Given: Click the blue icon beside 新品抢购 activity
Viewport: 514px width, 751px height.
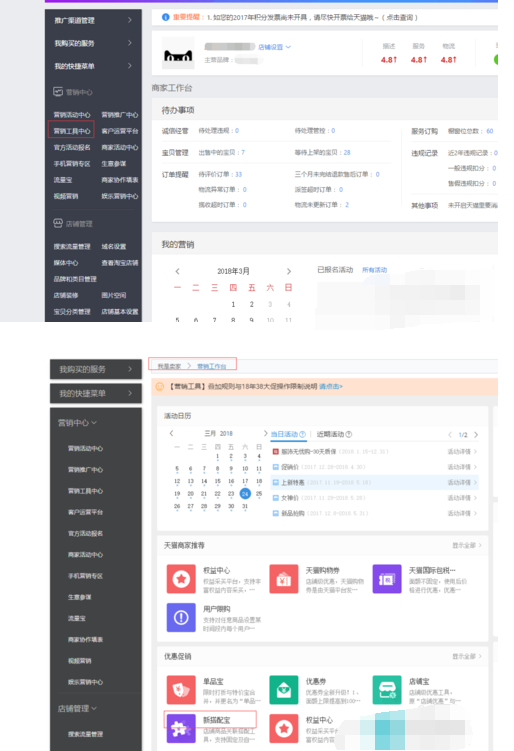Looking at the screenshot, I should 275,513.
